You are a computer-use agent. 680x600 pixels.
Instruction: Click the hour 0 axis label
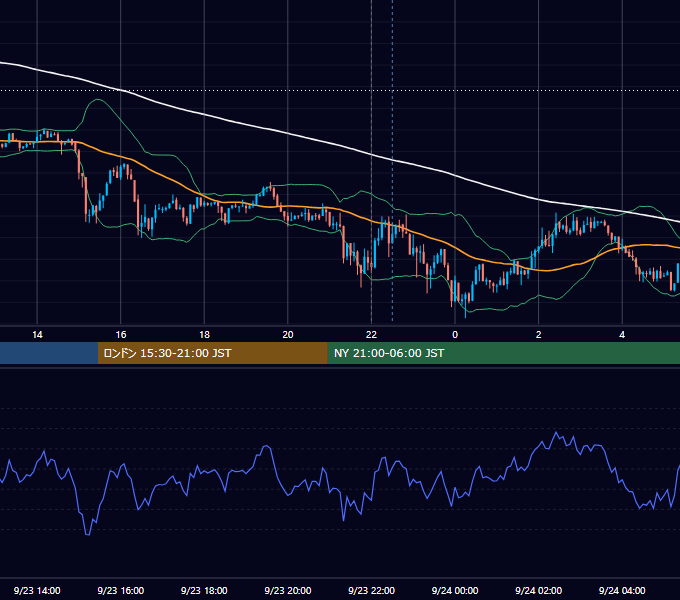click(x=455, y=335)
